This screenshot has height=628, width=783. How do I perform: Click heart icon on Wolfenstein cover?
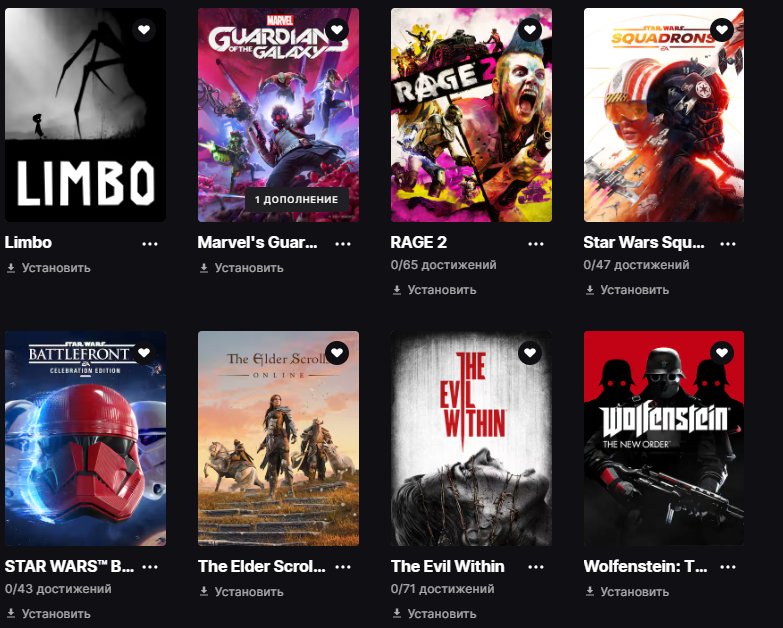coord(722,353)
